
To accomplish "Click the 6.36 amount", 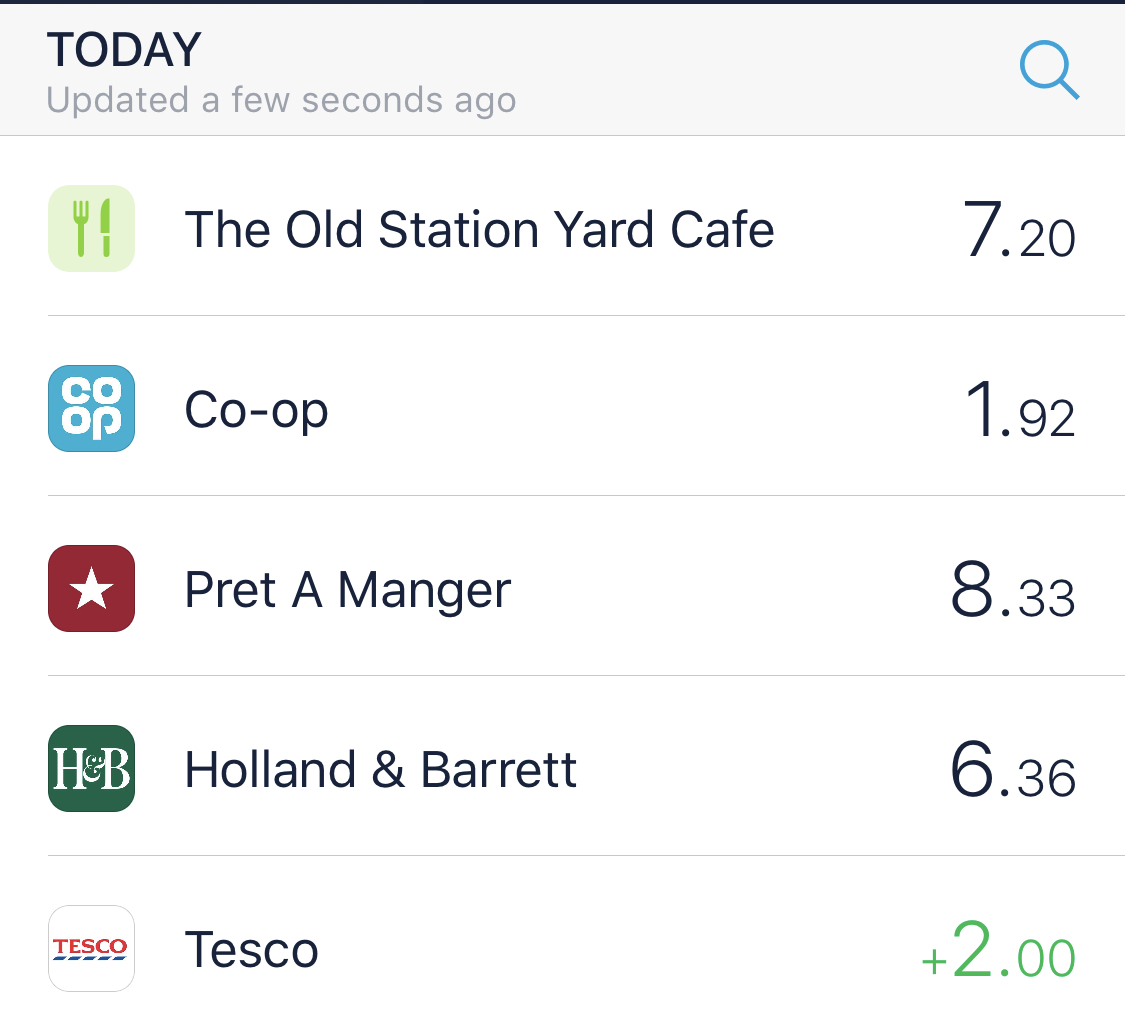I will [x=1012, y=771].
